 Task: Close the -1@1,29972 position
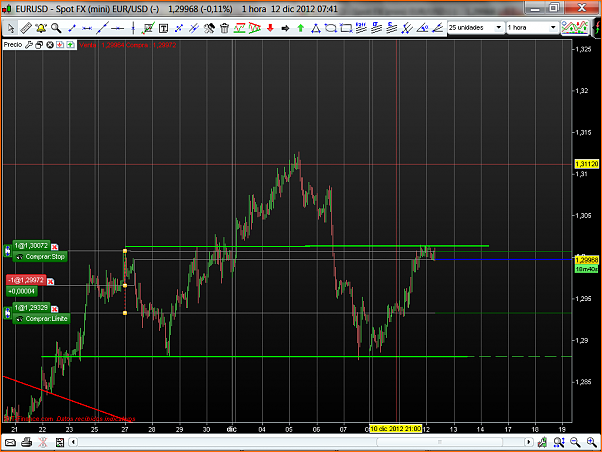(50, 282)
